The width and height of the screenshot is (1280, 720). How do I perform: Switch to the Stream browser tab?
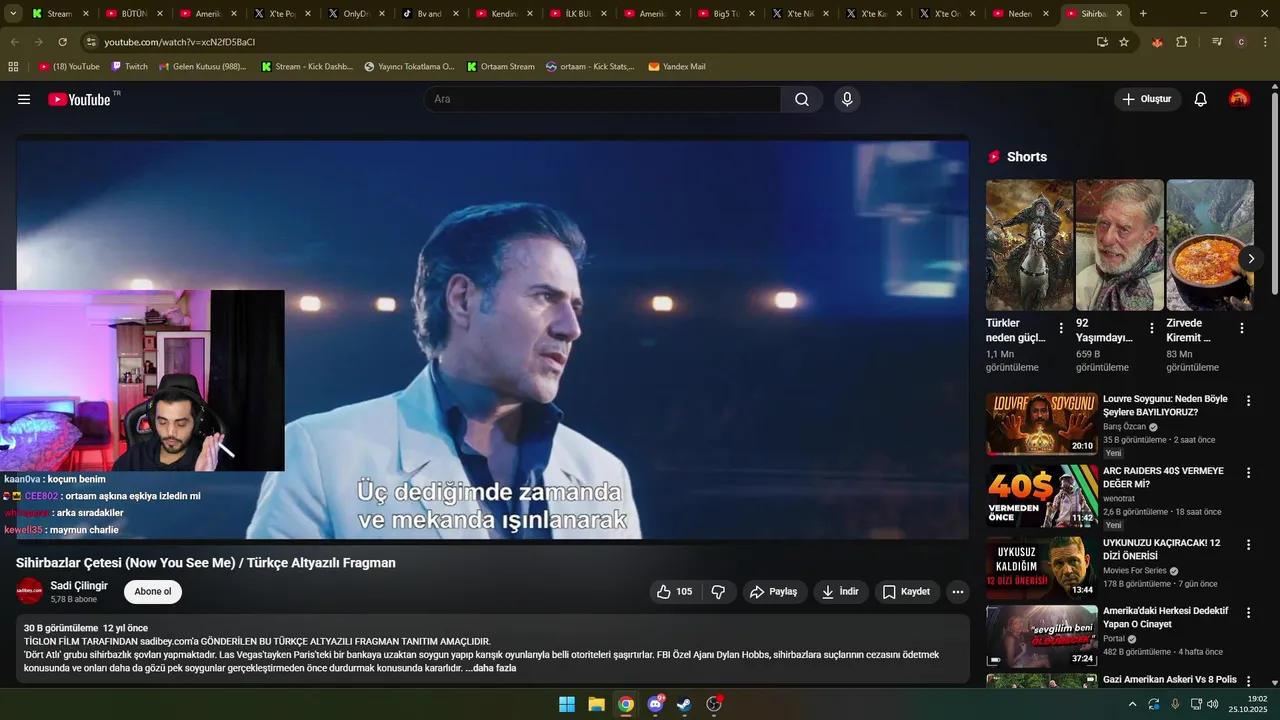tap(60, 14)
